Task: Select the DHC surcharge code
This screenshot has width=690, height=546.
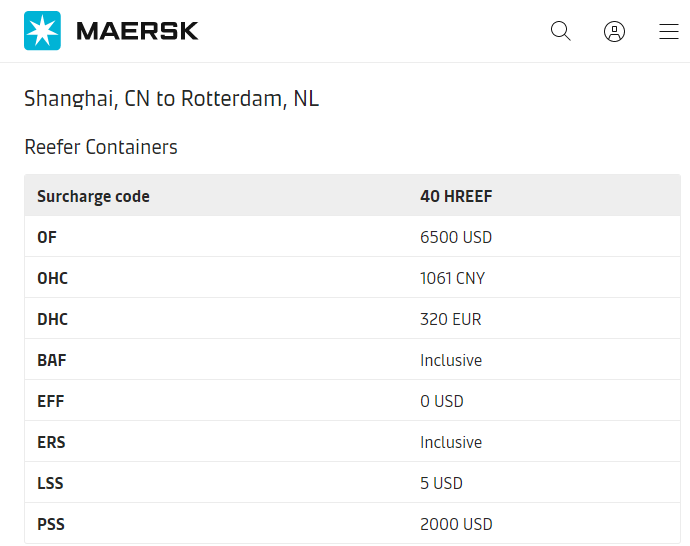Action: pos(53,319)
